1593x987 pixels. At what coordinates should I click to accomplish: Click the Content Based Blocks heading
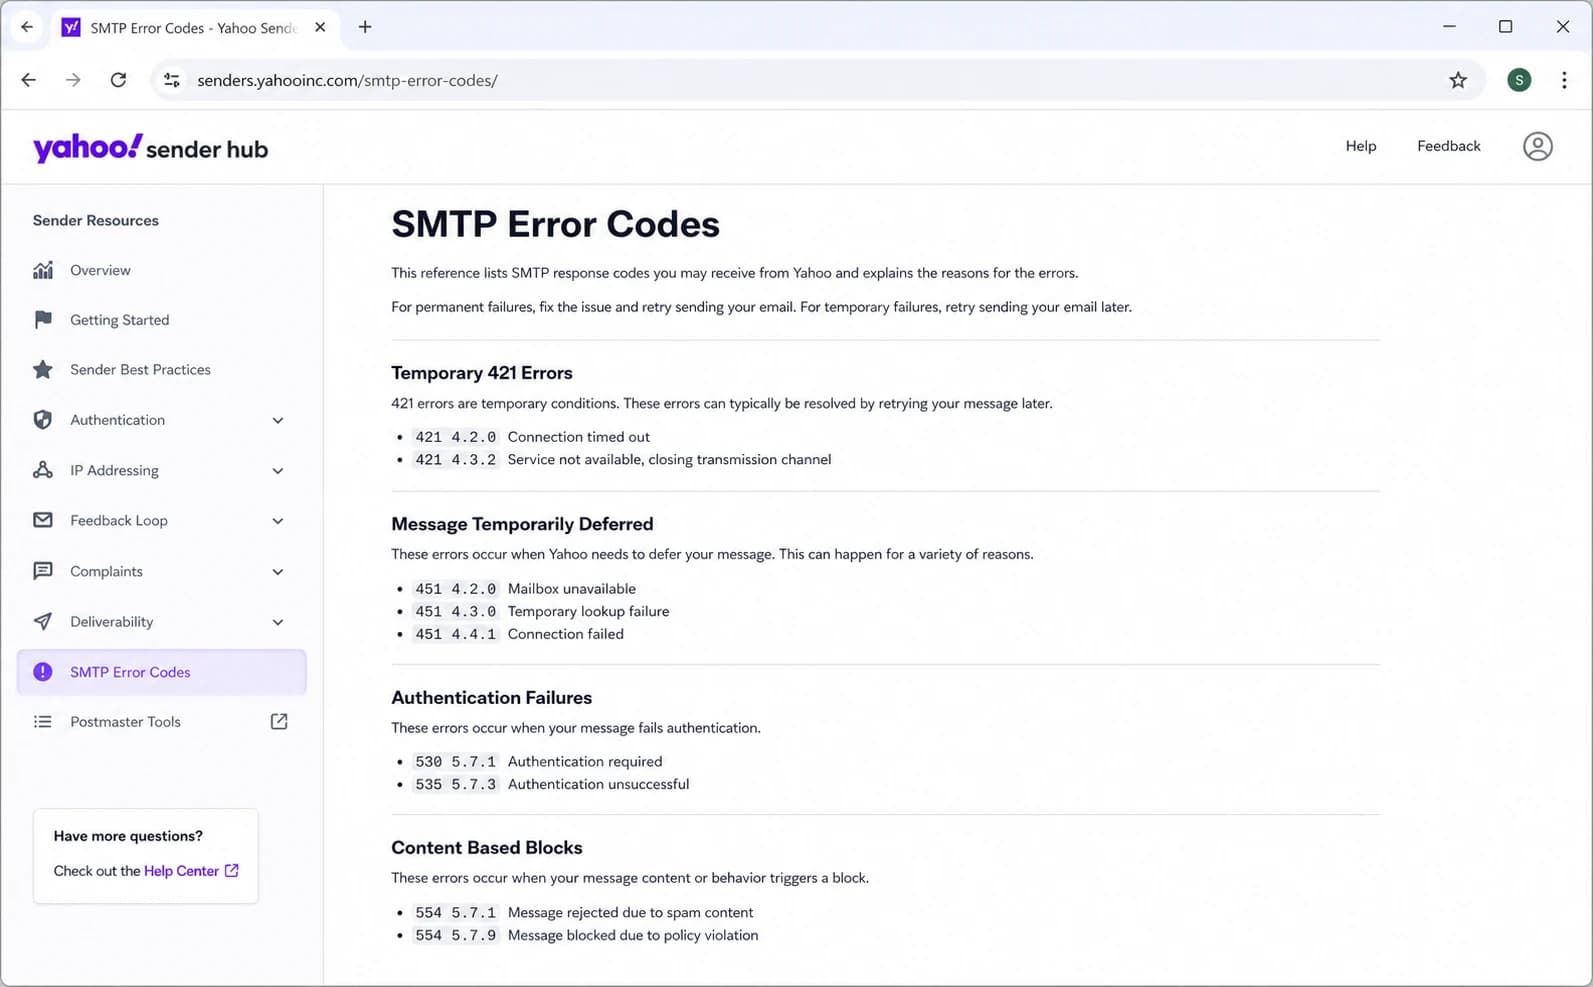coord(486,848)
